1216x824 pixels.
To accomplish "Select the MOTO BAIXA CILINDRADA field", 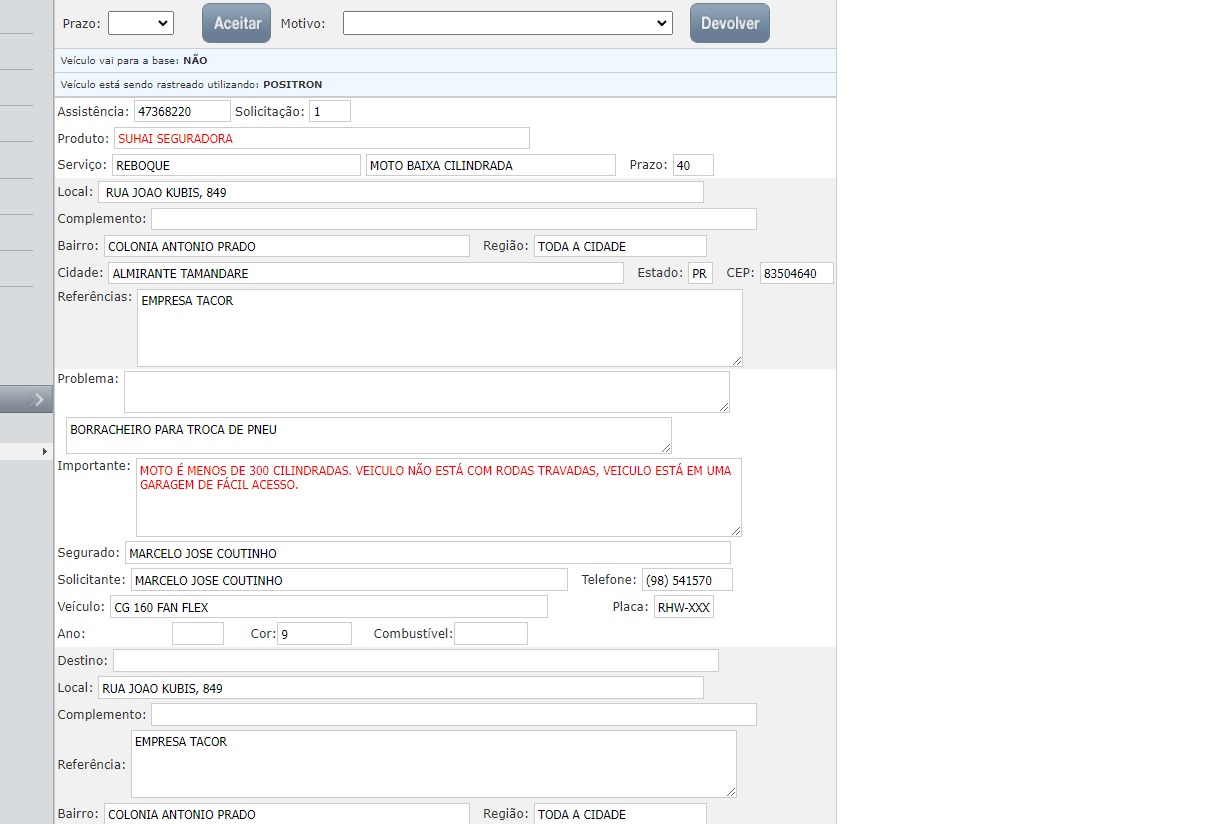I will [490, 165].
